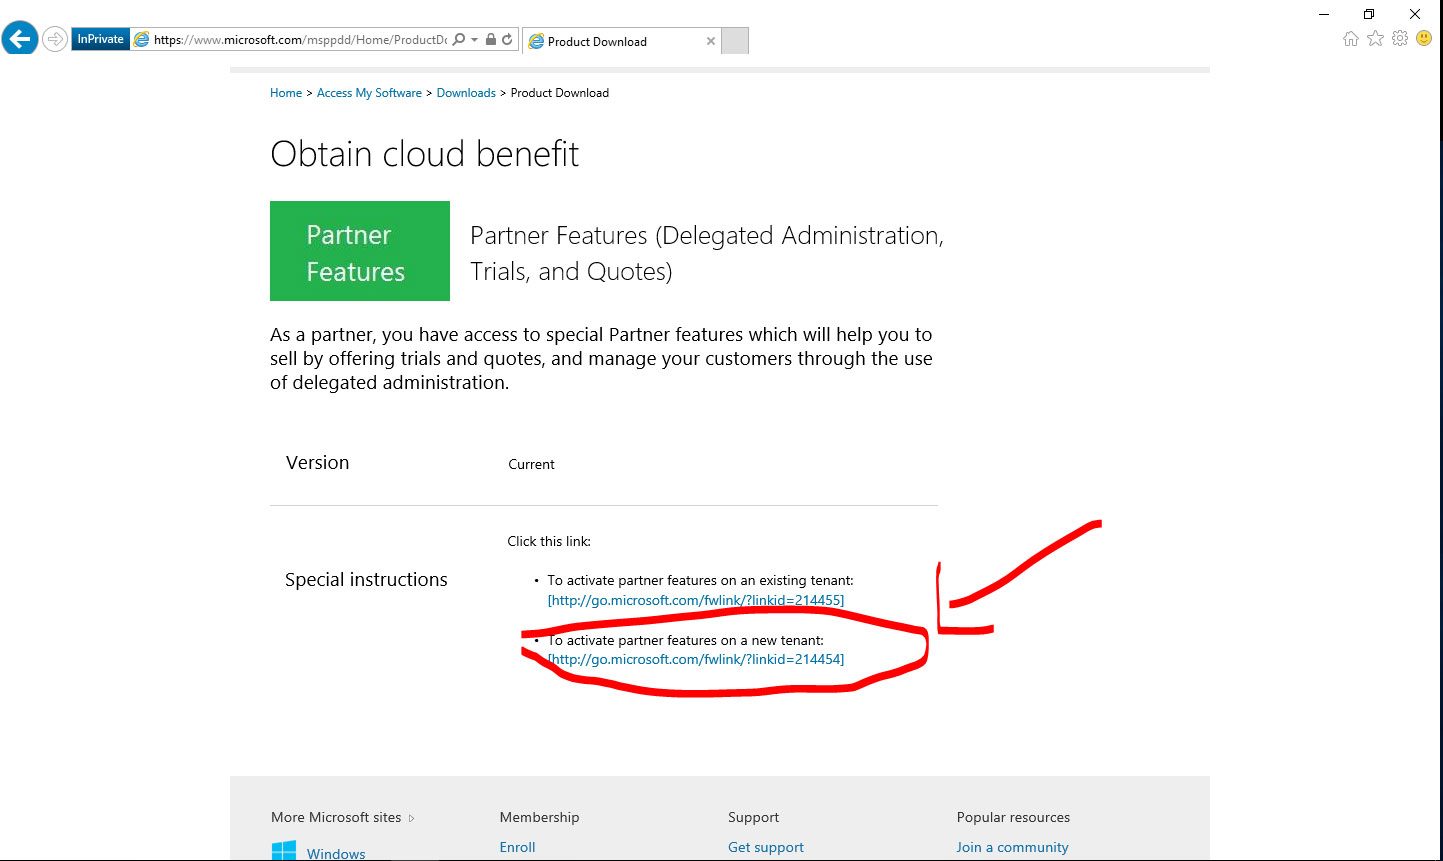The width and height of the screenshot is (1443, 861).
Task: Go back with the blue Back arrow
Action: 20,39
